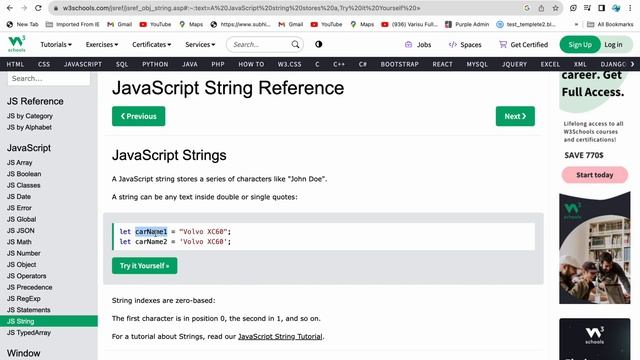Open JS JSON in sidebar

[21, 231]
